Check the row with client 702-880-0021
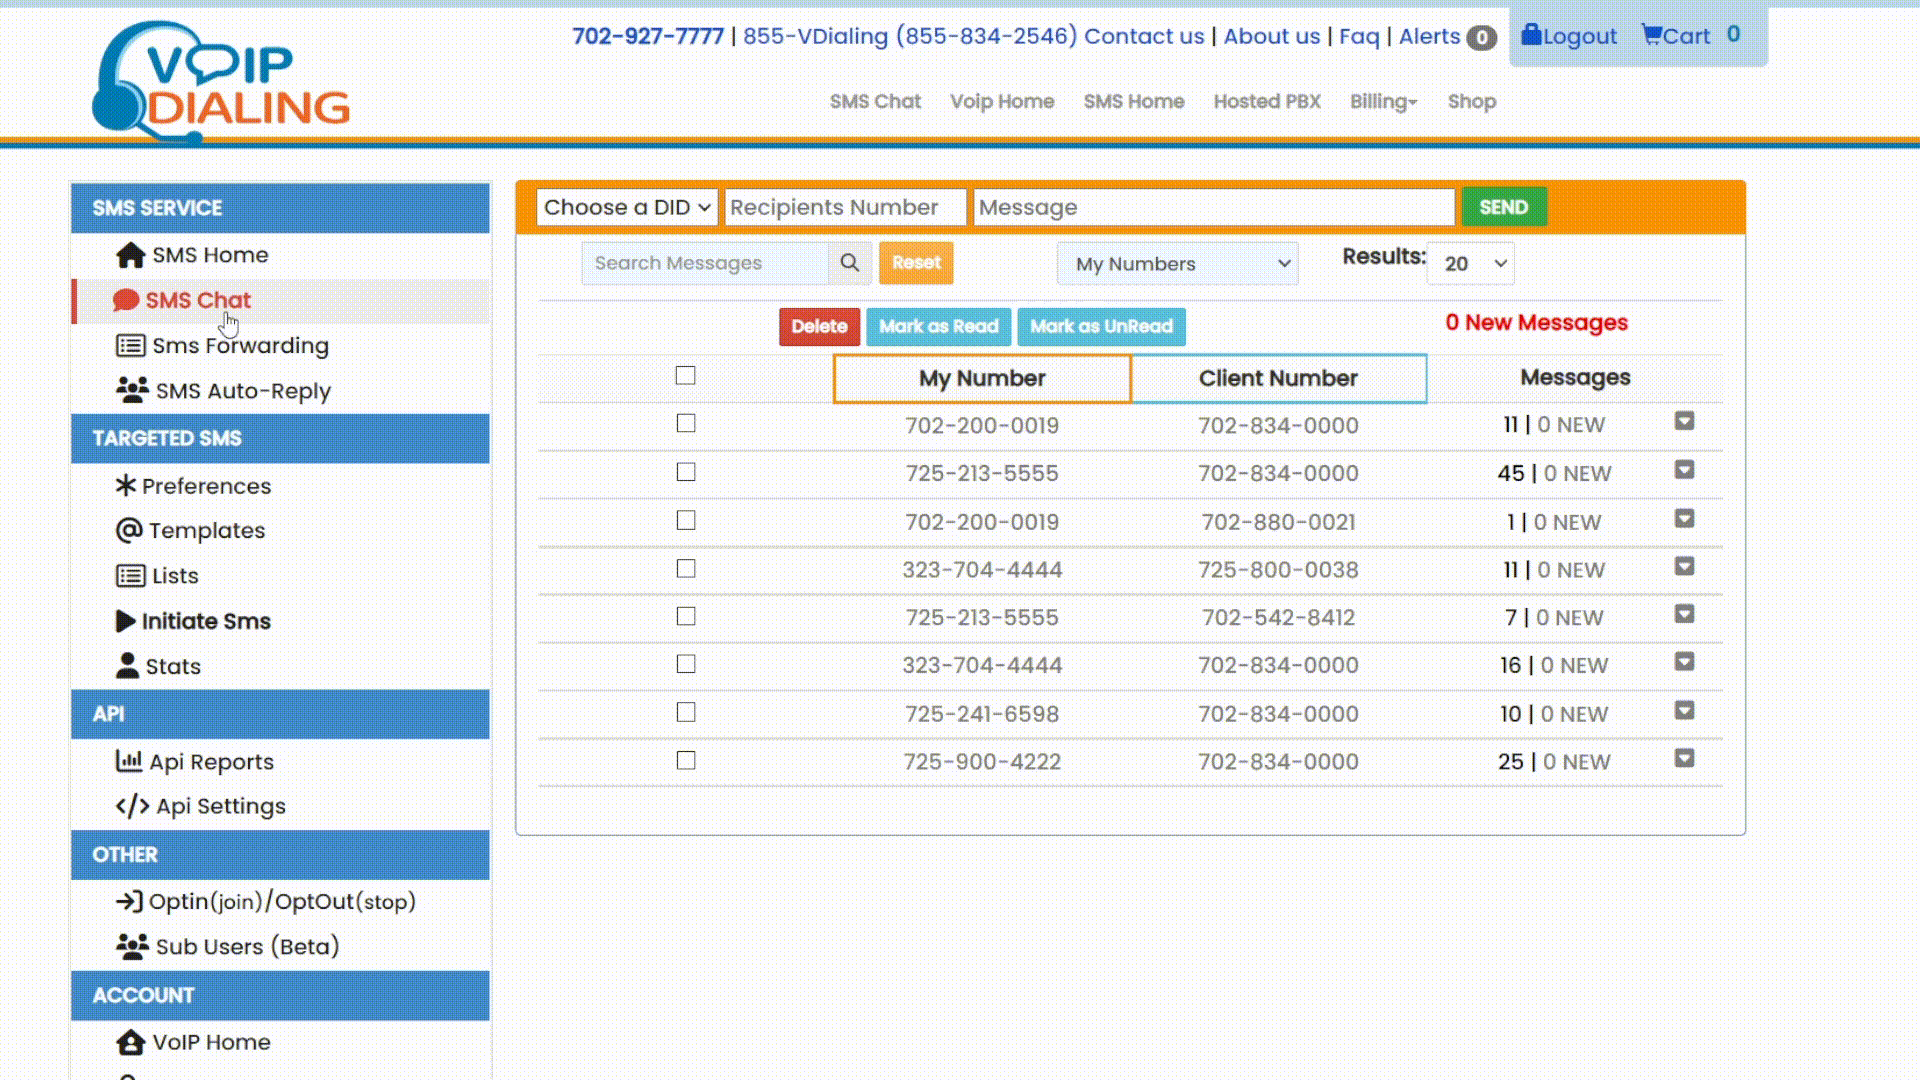The width and height of the screenshot is (1920, 1080). pos(685,520)
